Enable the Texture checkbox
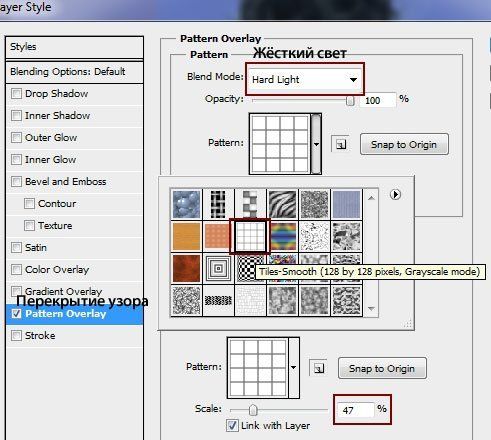The width and height of the screenshot is (491, 440). pos(29,225)
